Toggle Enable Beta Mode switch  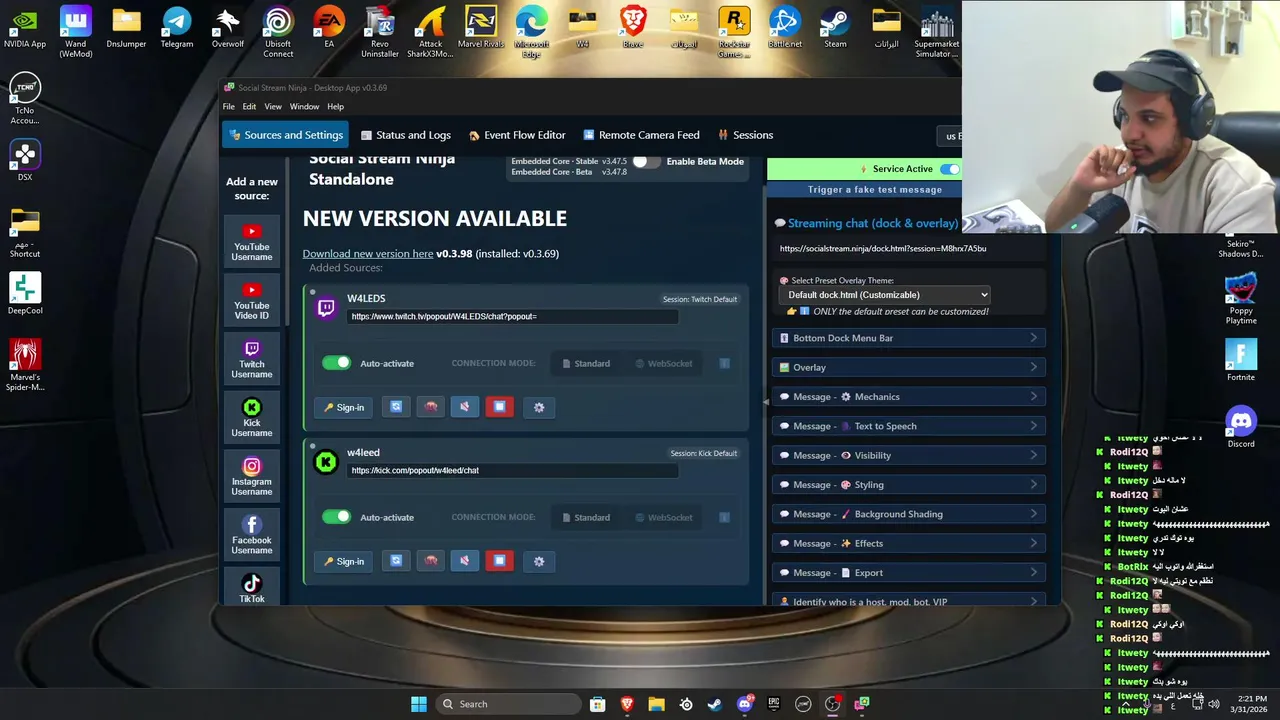tap(646, 162)
